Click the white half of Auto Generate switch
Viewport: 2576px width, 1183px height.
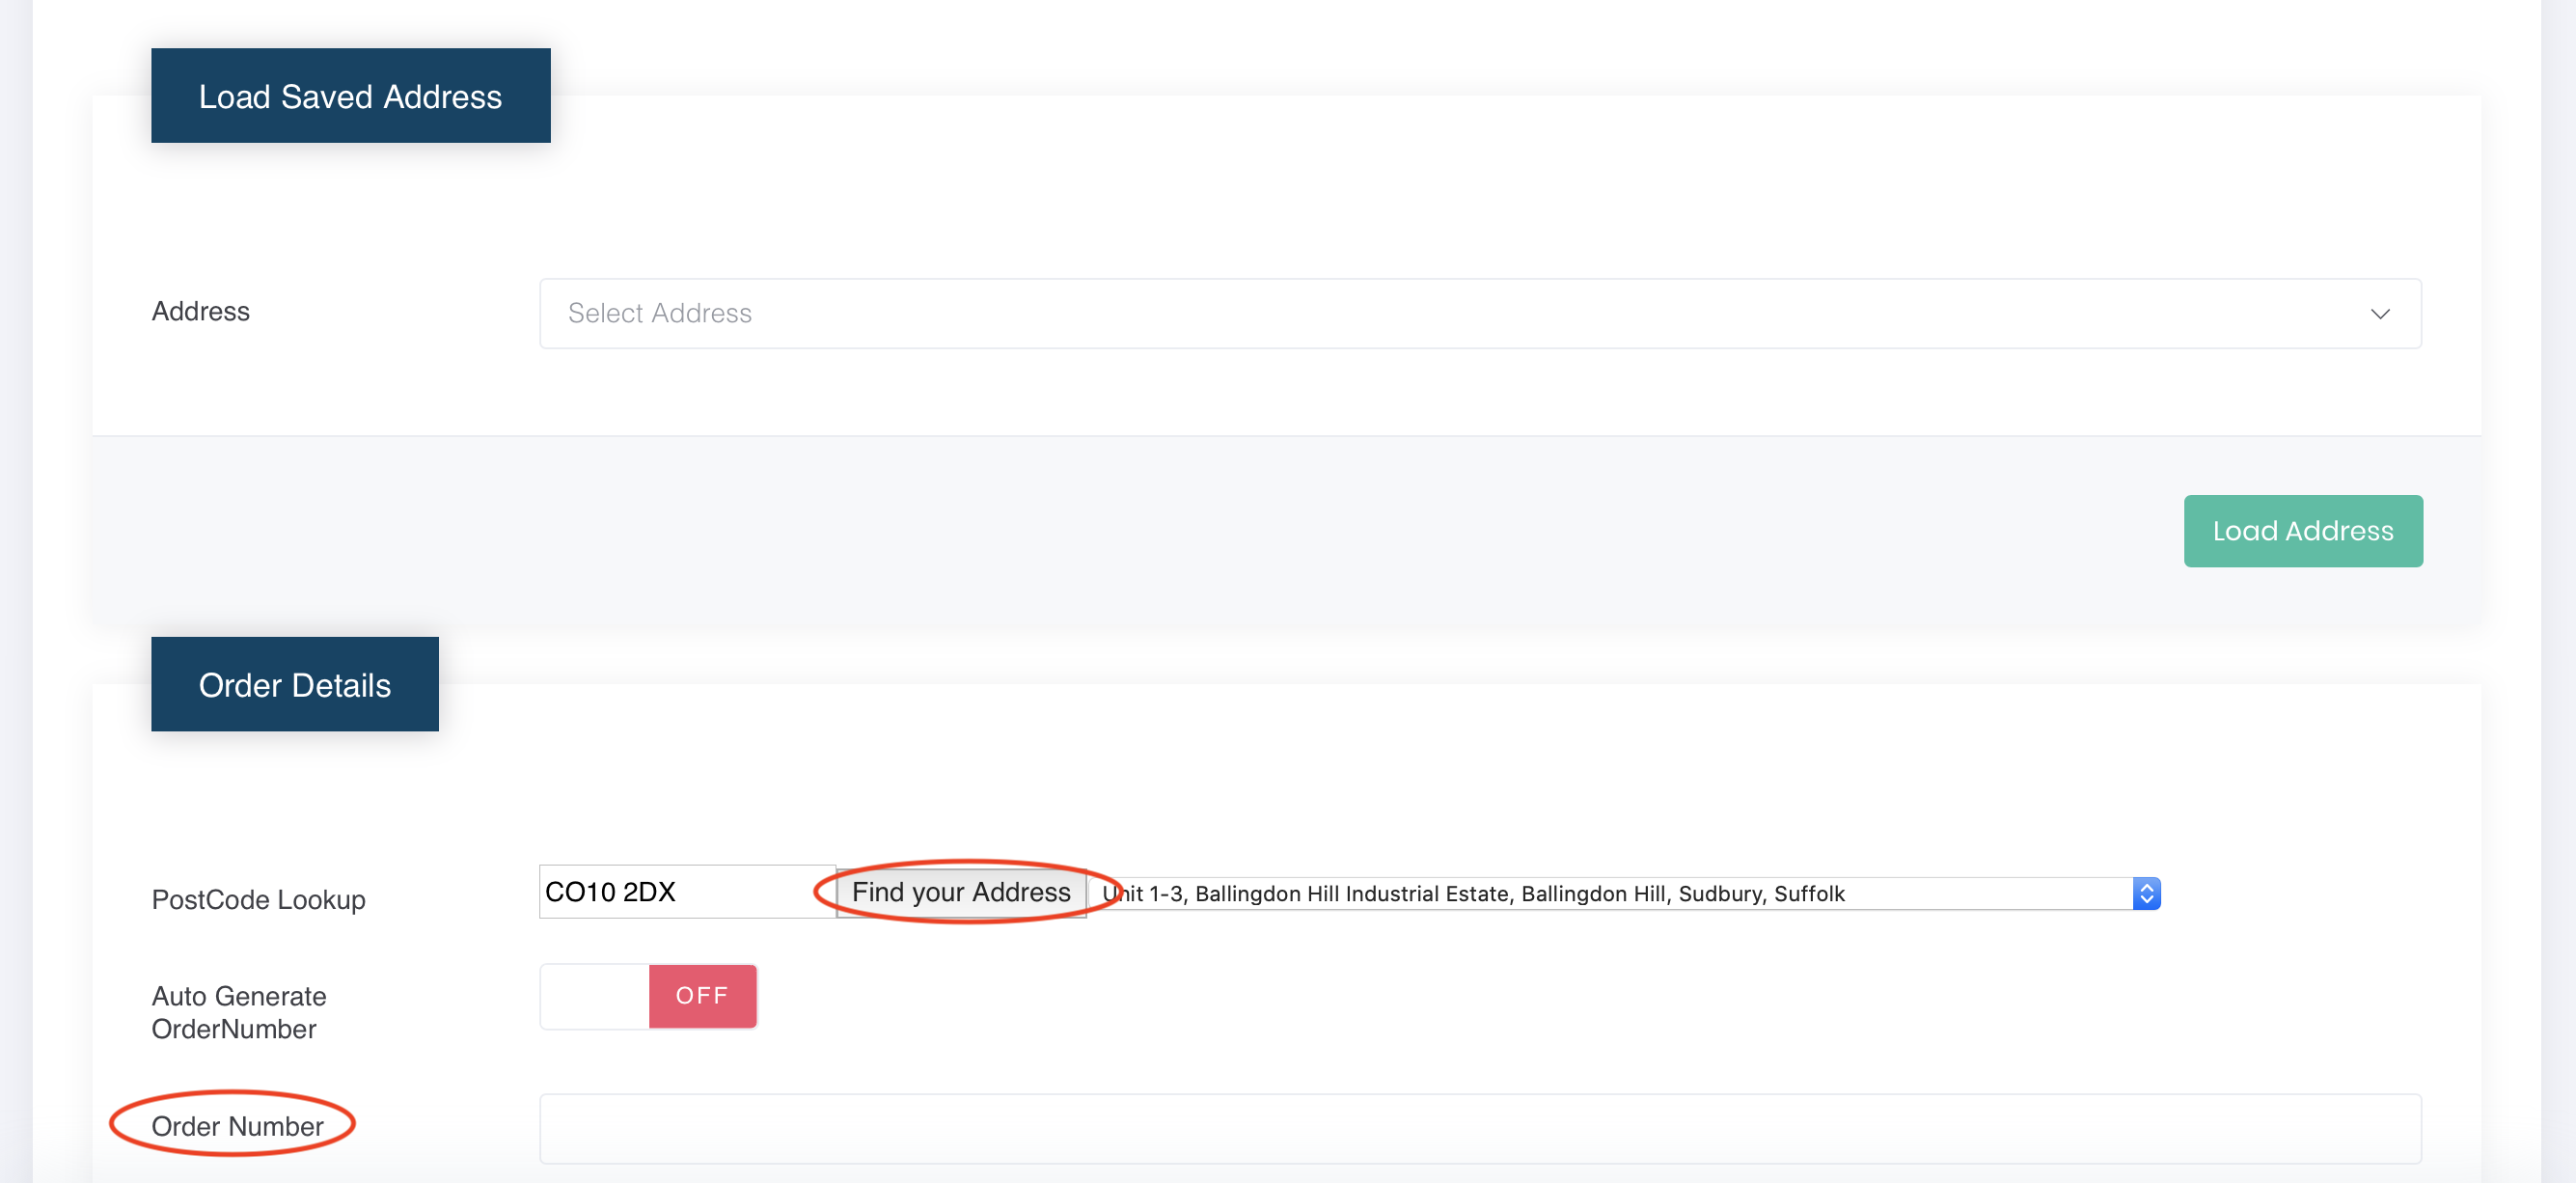595,996
